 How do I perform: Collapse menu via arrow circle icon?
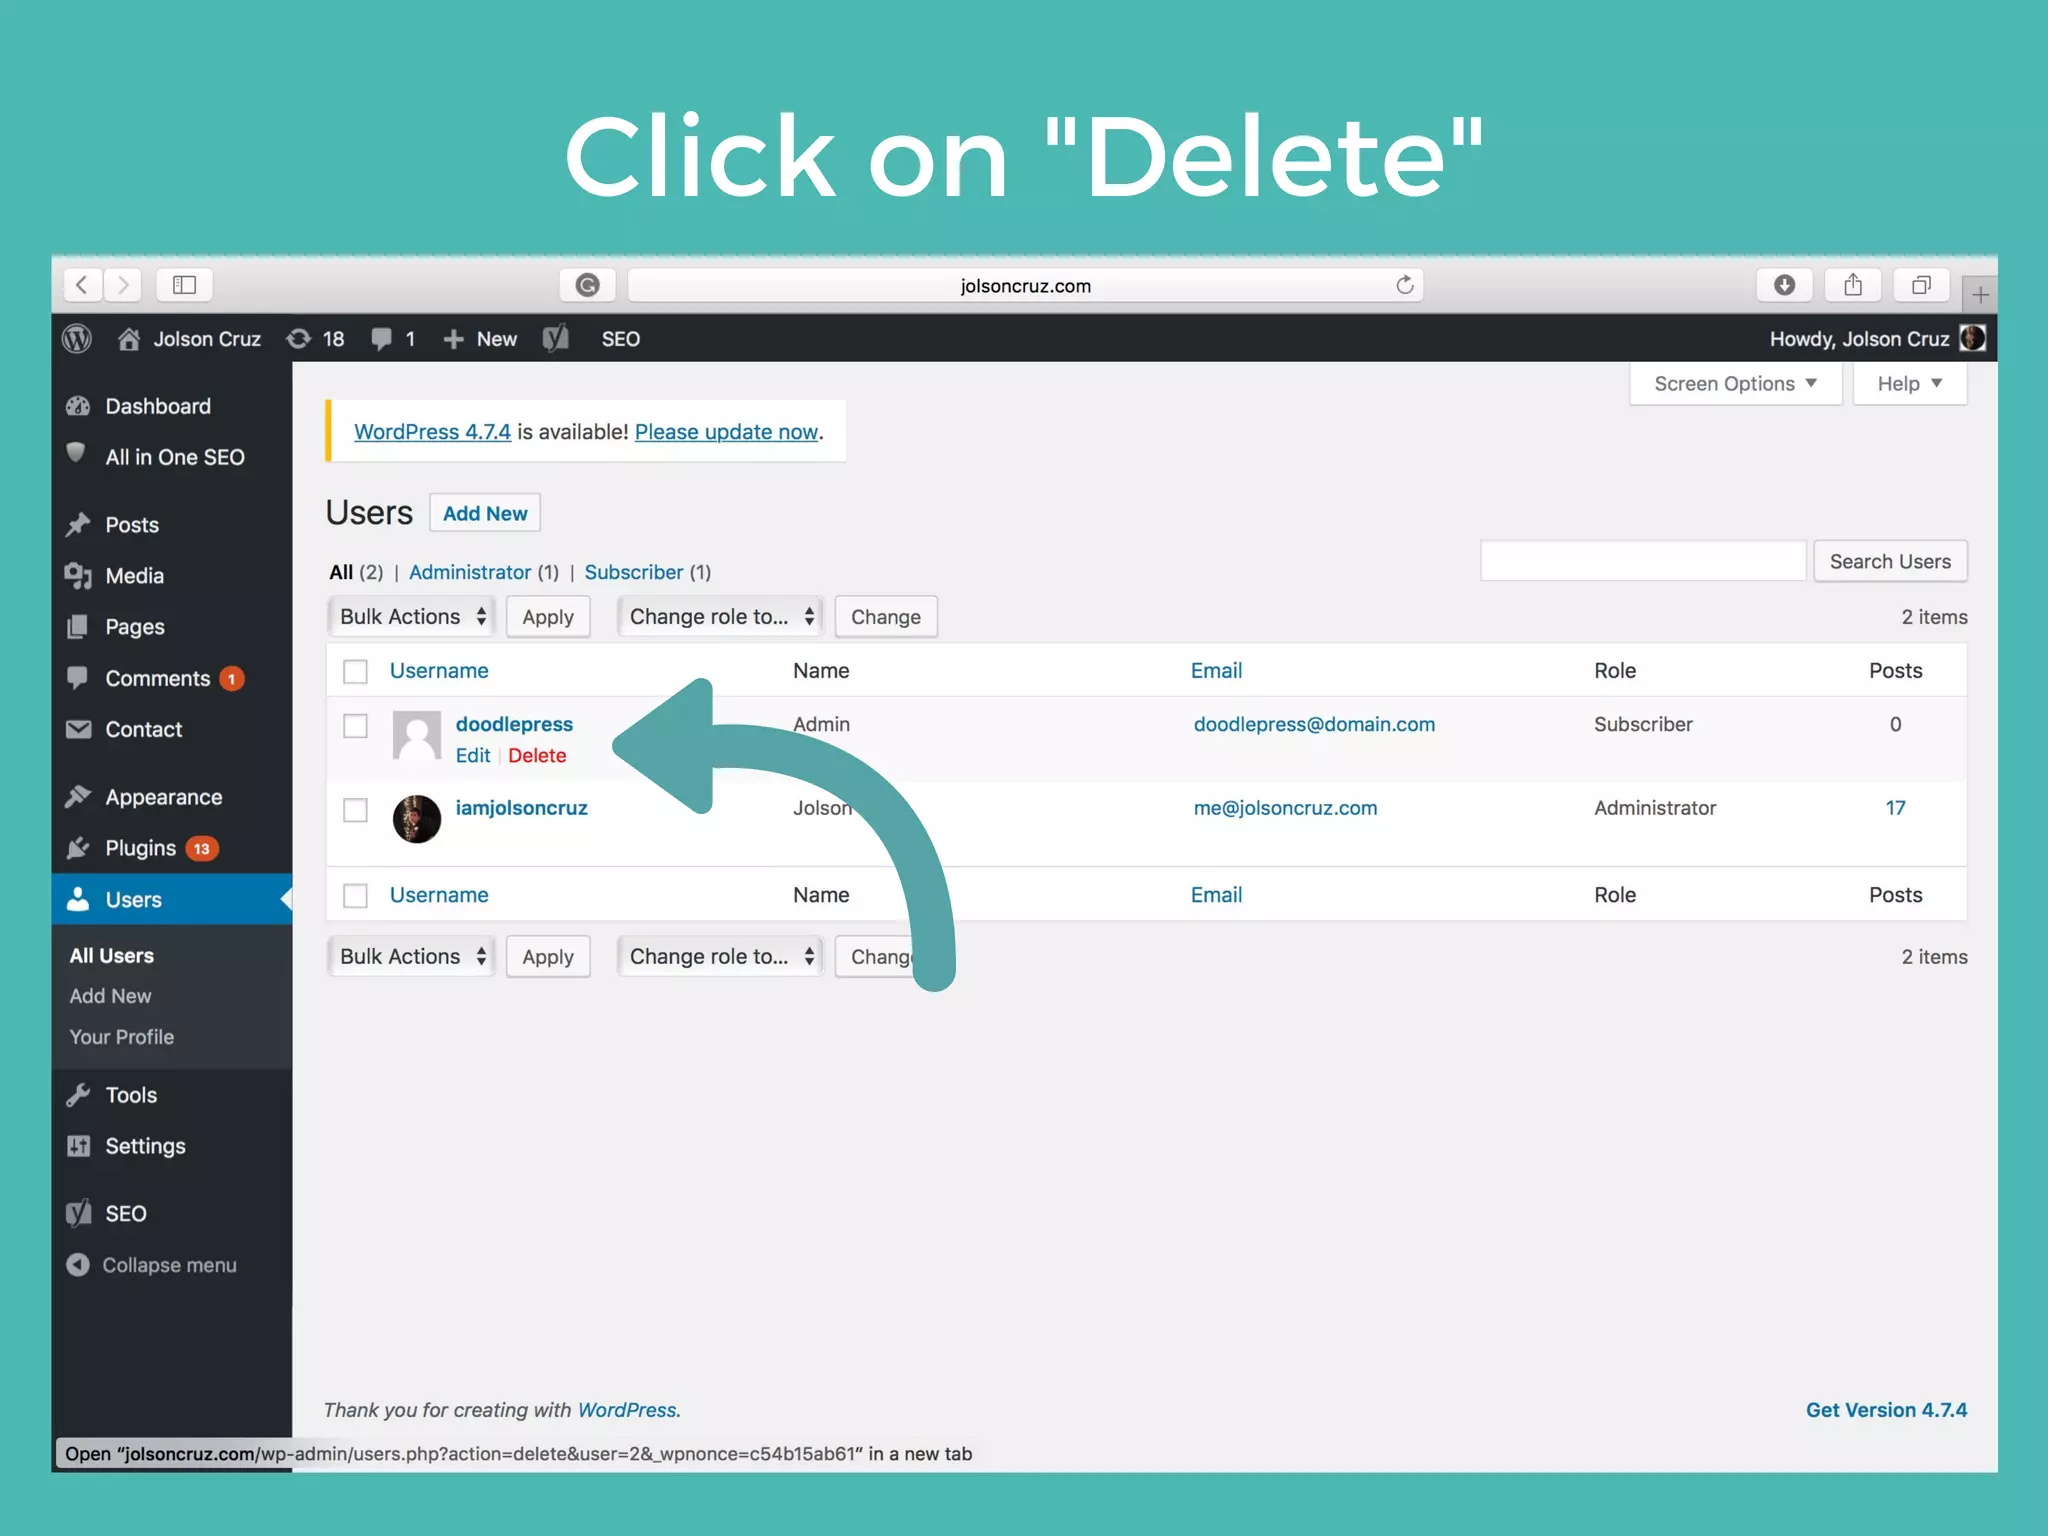click(x=78, y=1265)
